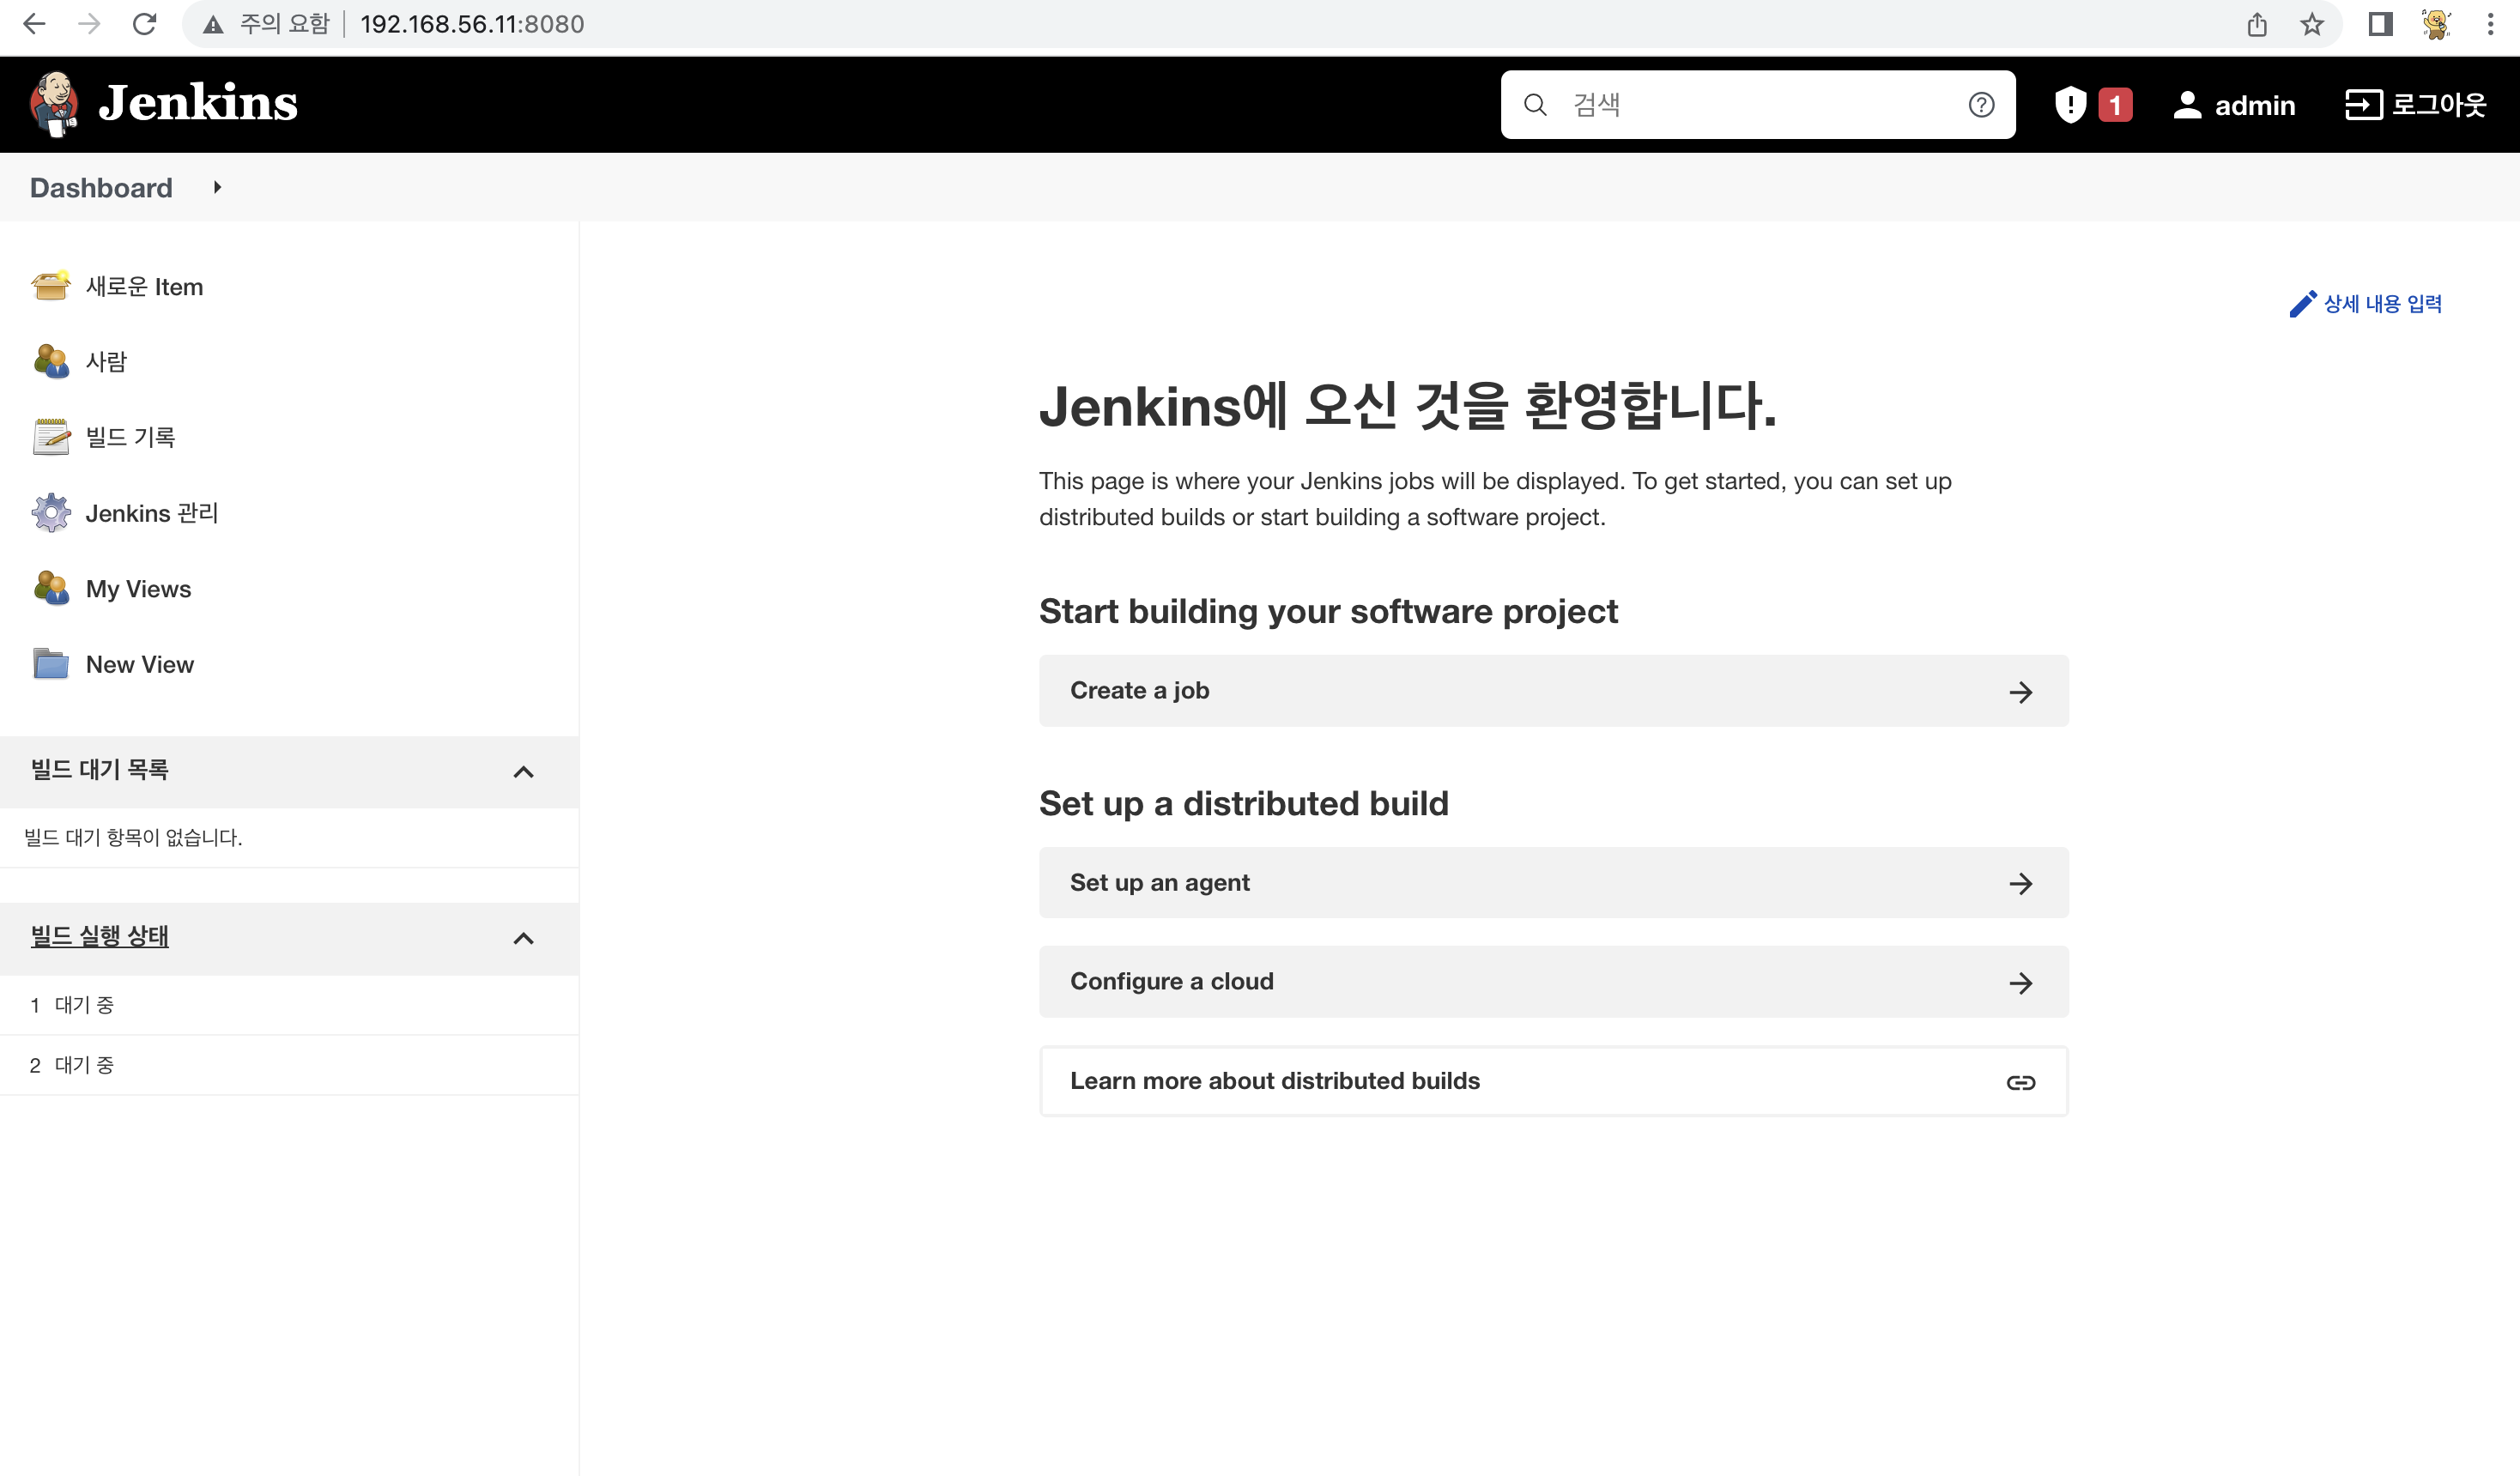Click the New View folder icon
This screenshot has height=1476, width=2520.
[50, 664]
